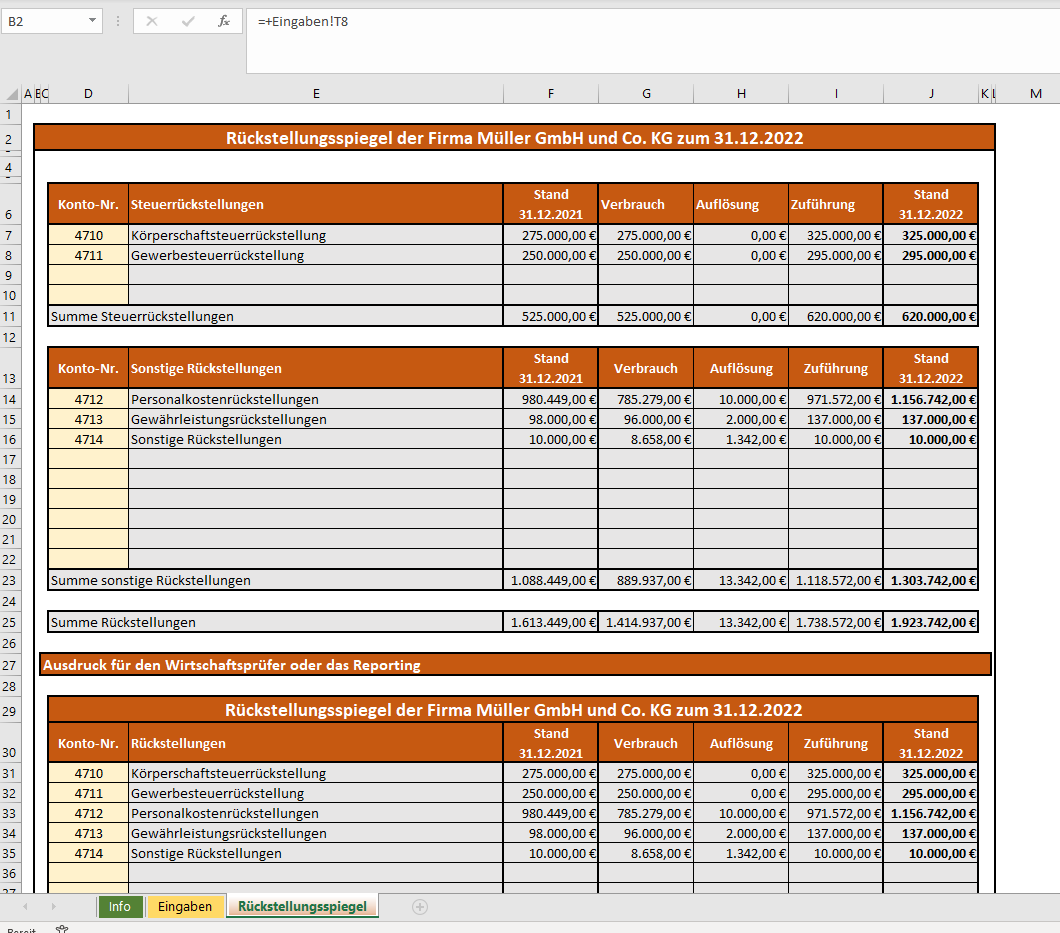Select column D header
The image size is (1060, 933).
pos(88,94)
